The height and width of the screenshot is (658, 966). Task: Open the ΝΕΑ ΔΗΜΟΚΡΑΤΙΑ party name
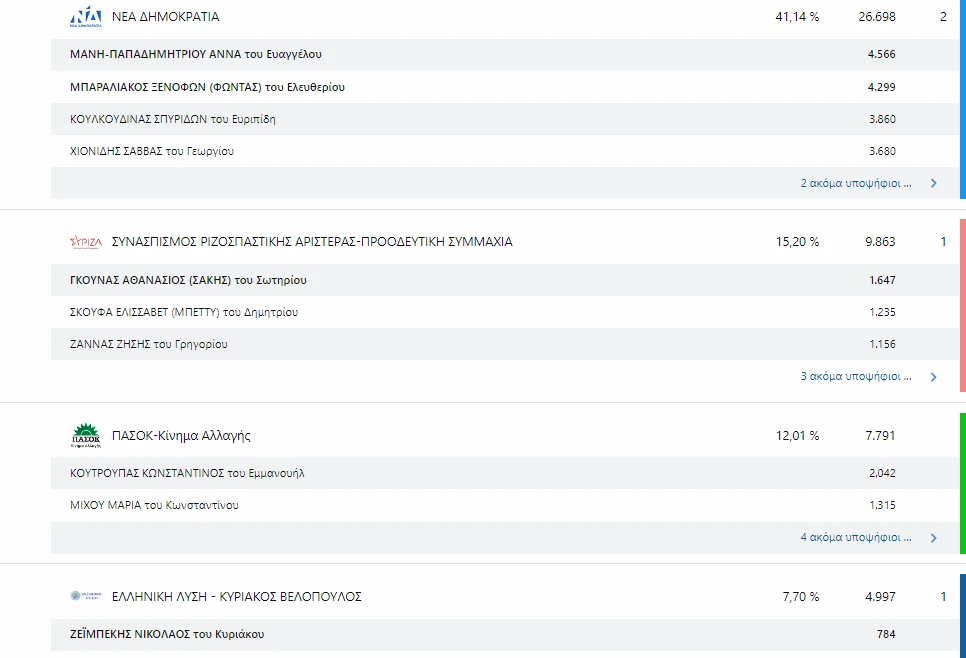tap(165, 17)
